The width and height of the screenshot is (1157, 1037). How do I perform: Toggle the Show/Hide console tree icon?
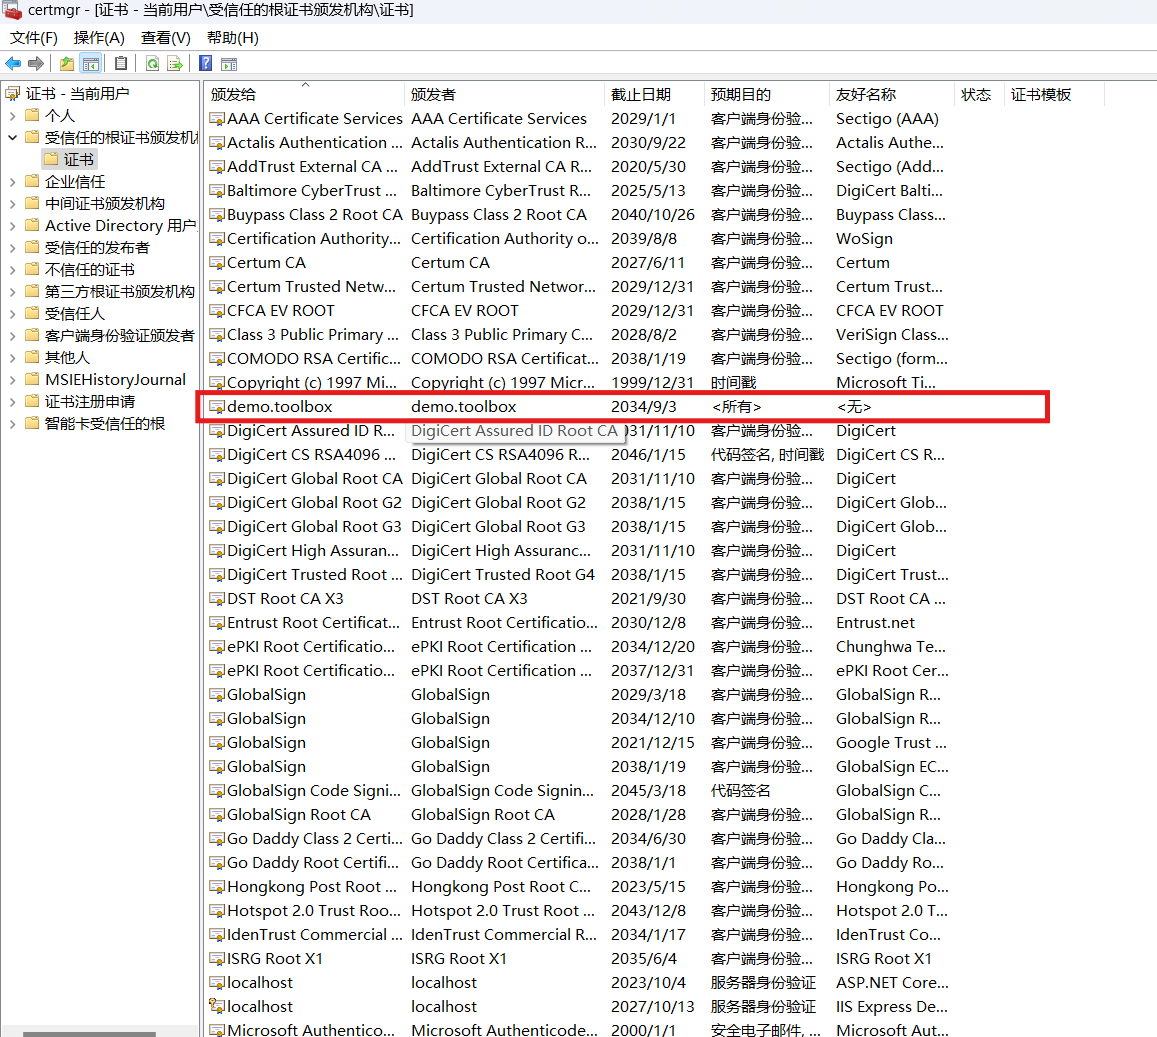pyautogui.click(x=91, y=64)
